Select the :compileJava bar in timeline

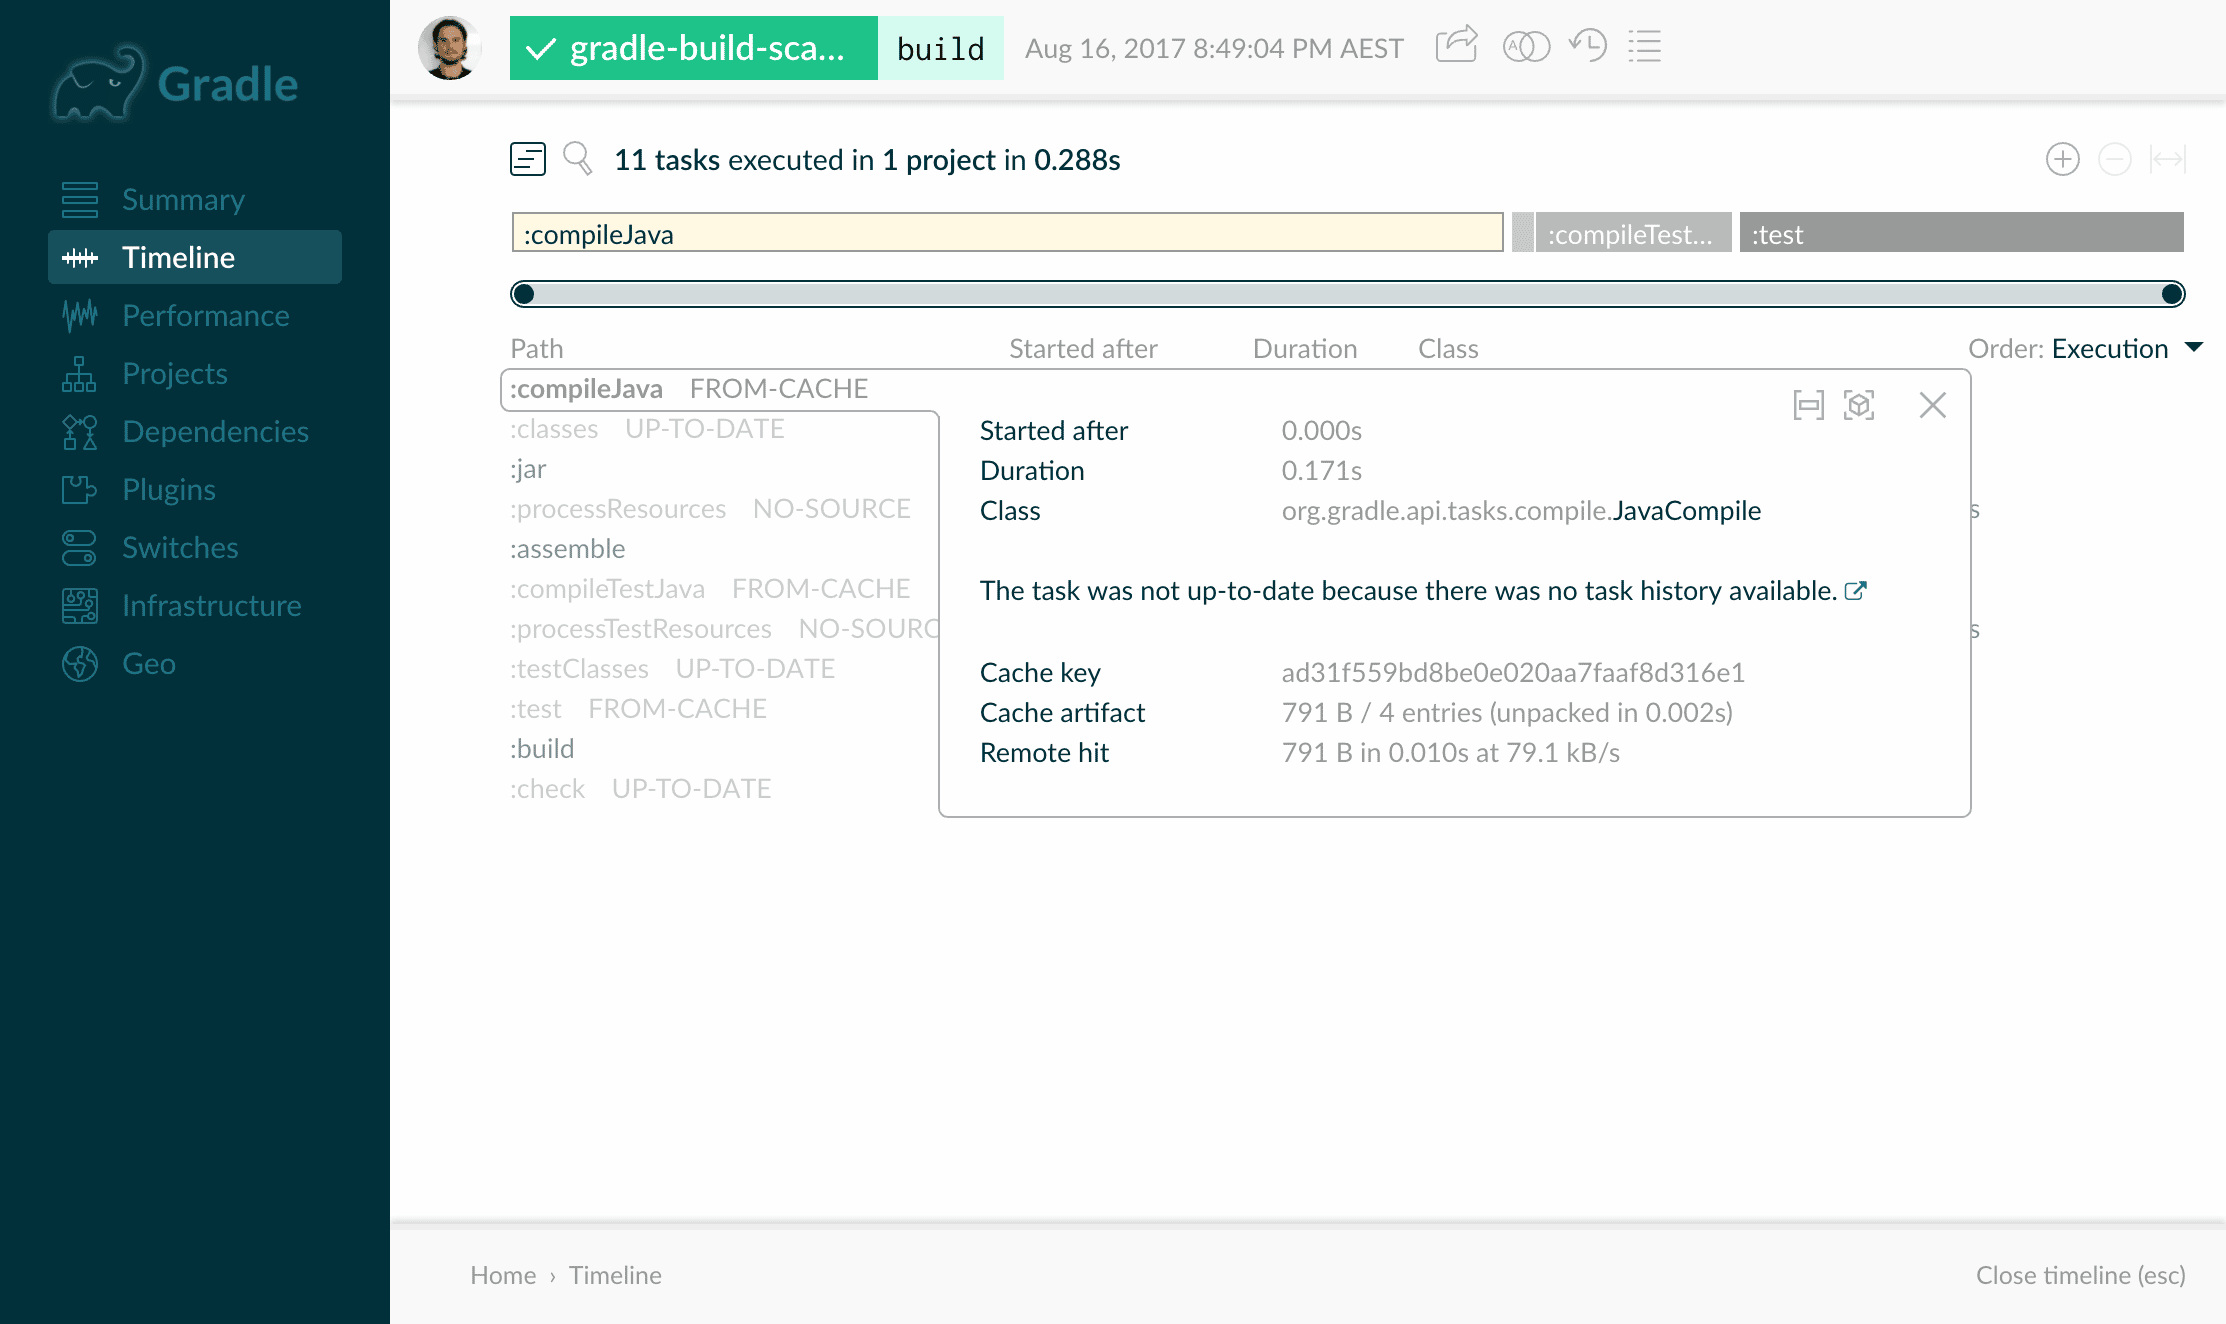pyautogui.click(x=1007, y=233)
